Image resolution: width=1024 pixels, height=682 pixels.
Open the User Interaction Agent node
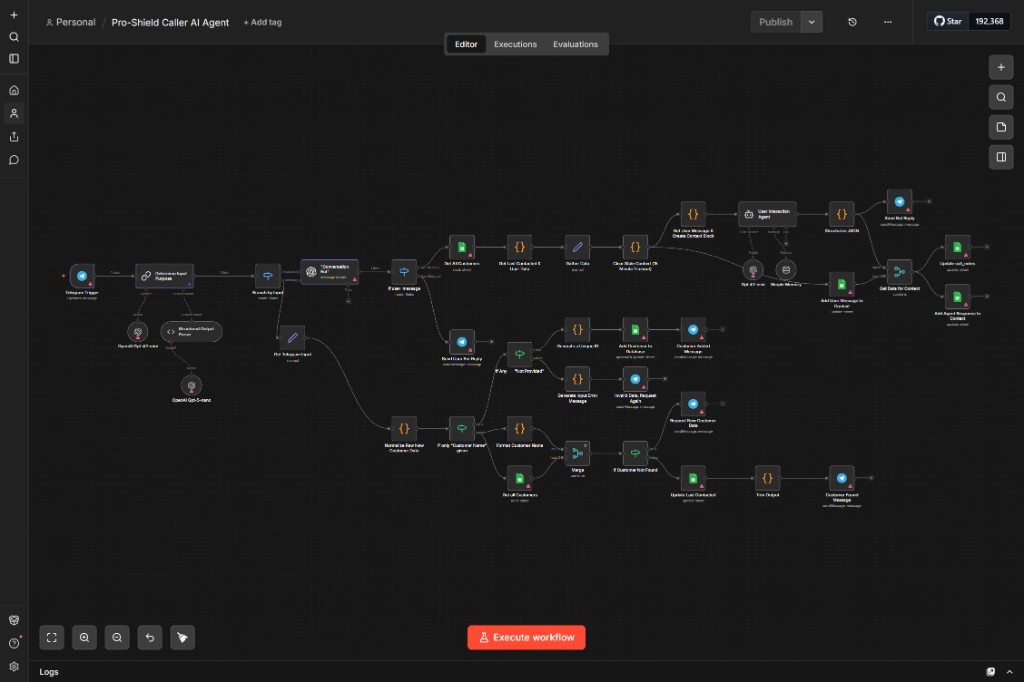(x=767, y=214)
